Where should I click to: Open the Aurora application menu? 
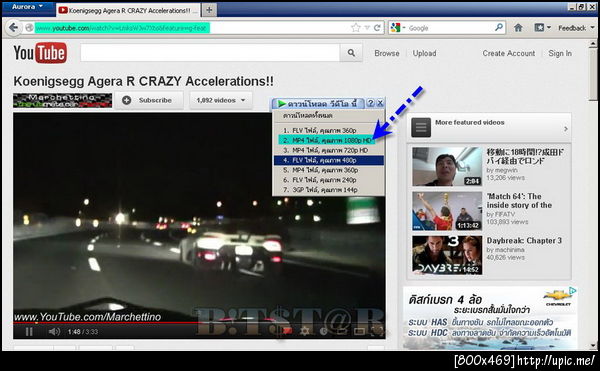click(x=27, y=7)
